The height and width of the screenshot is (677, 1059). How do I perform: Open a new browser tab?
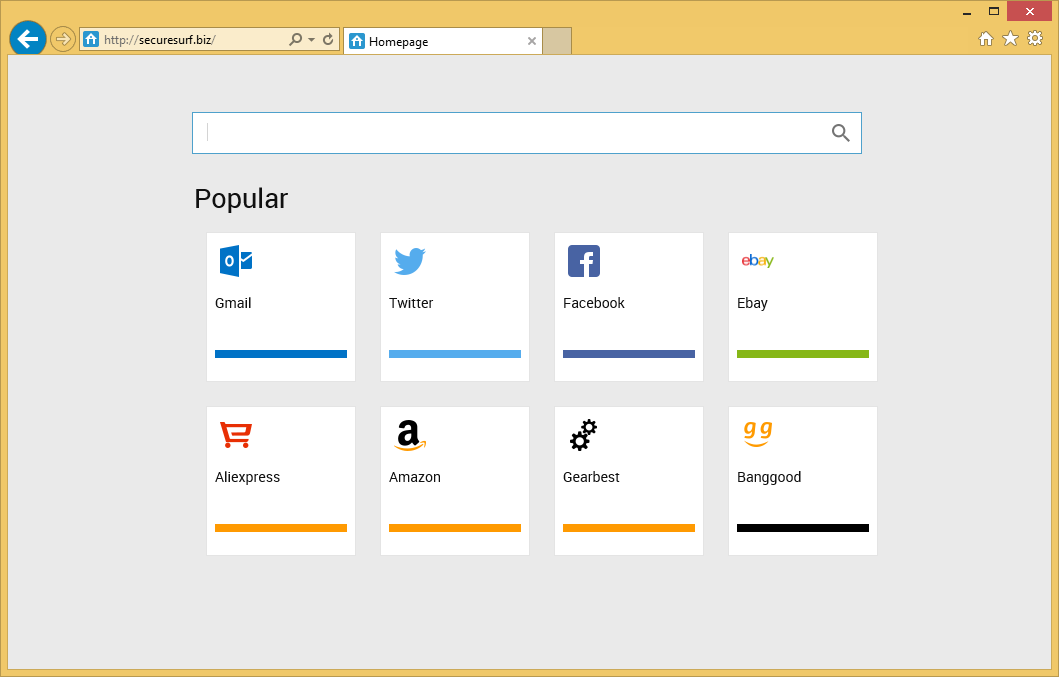tap(557, 41)
